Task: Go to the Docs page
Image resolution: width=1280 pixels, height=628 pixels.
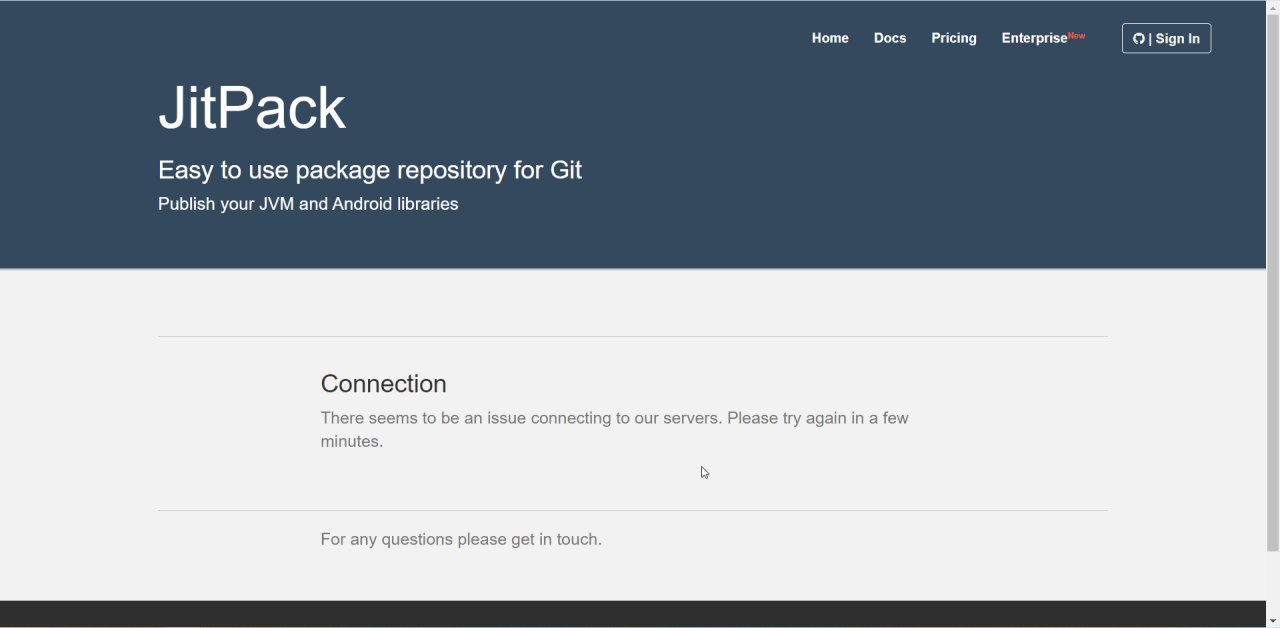Action: click(x=890, y=38)
